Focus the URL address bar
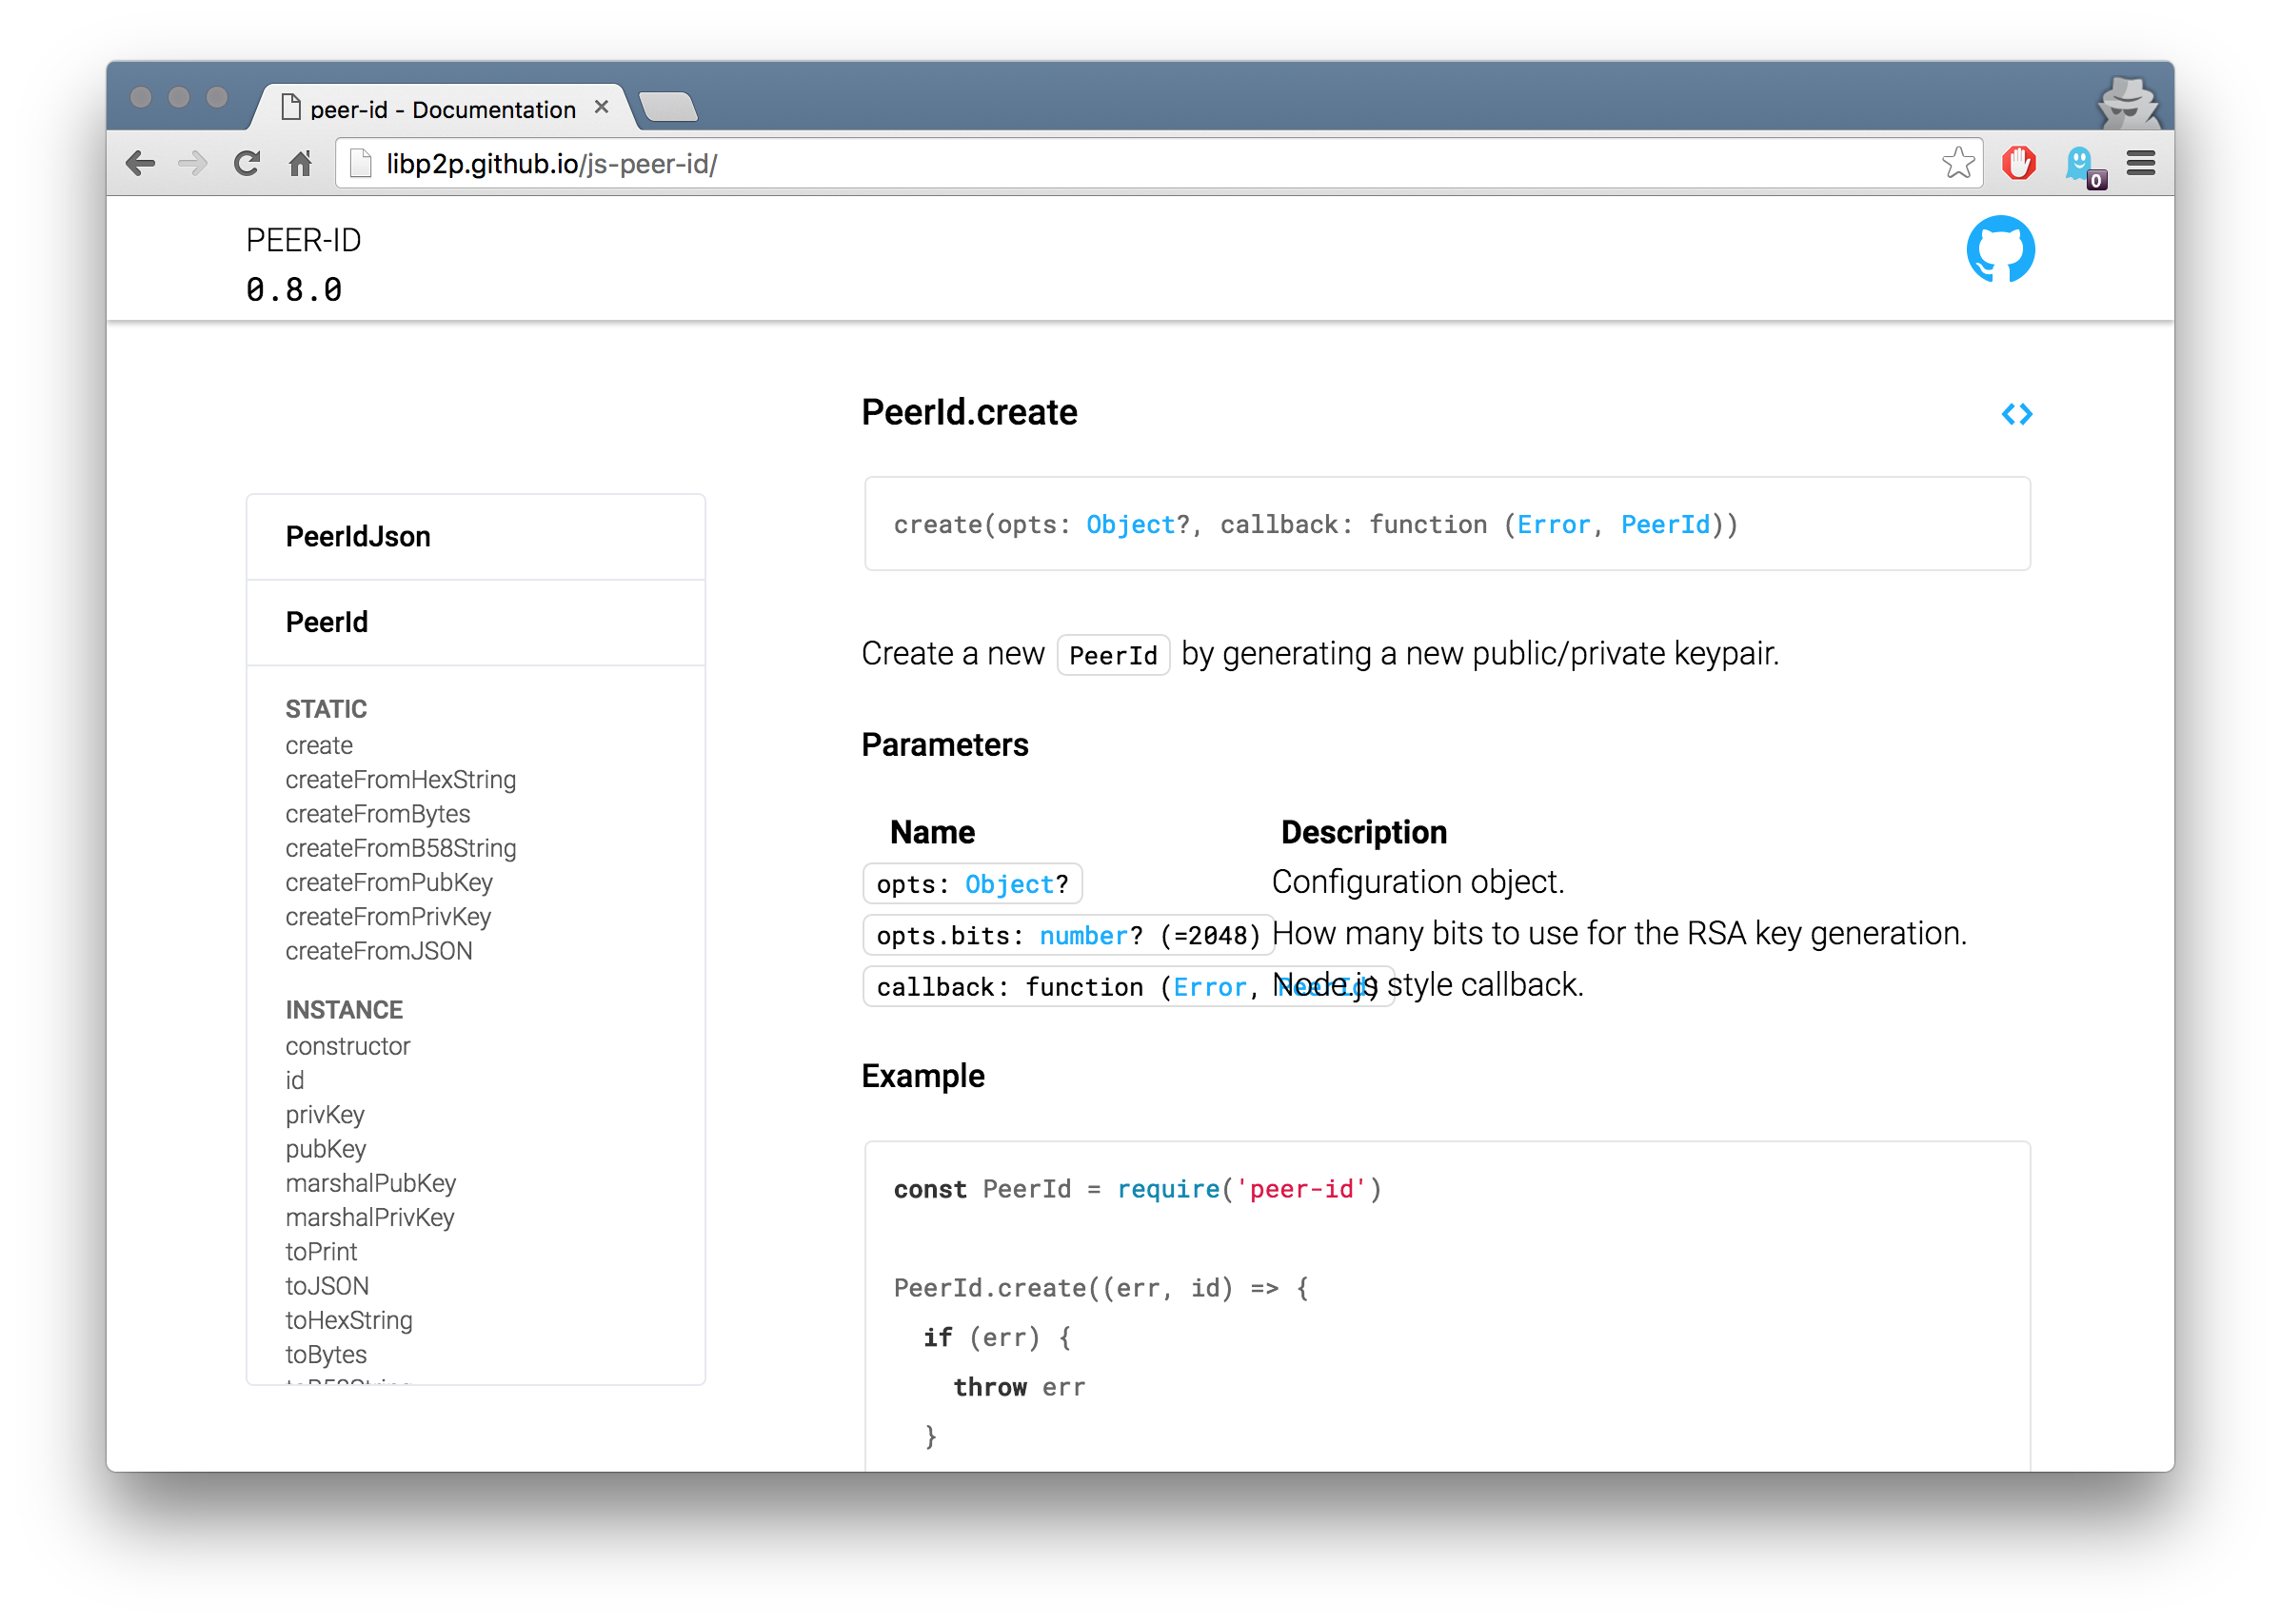Image resolution: width=2281 pixels, height=1624 pixels. (x=1100, y=164)
